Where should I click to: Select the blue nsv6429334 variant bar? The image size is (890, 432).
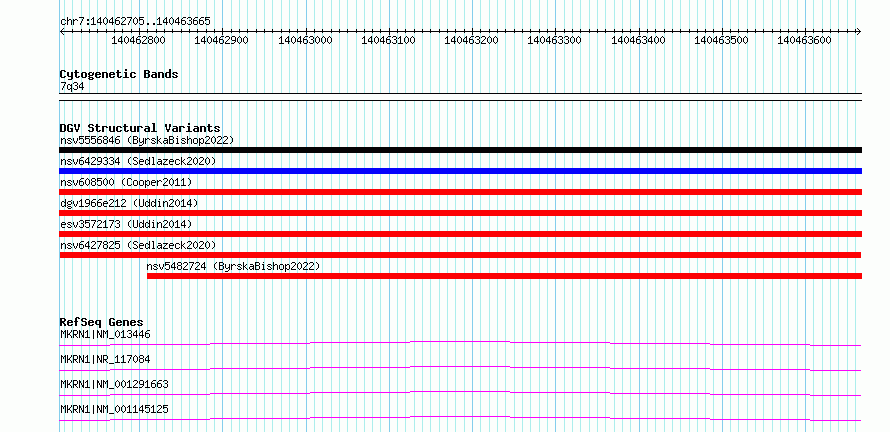pyautogui.click(x=461, y=171)
